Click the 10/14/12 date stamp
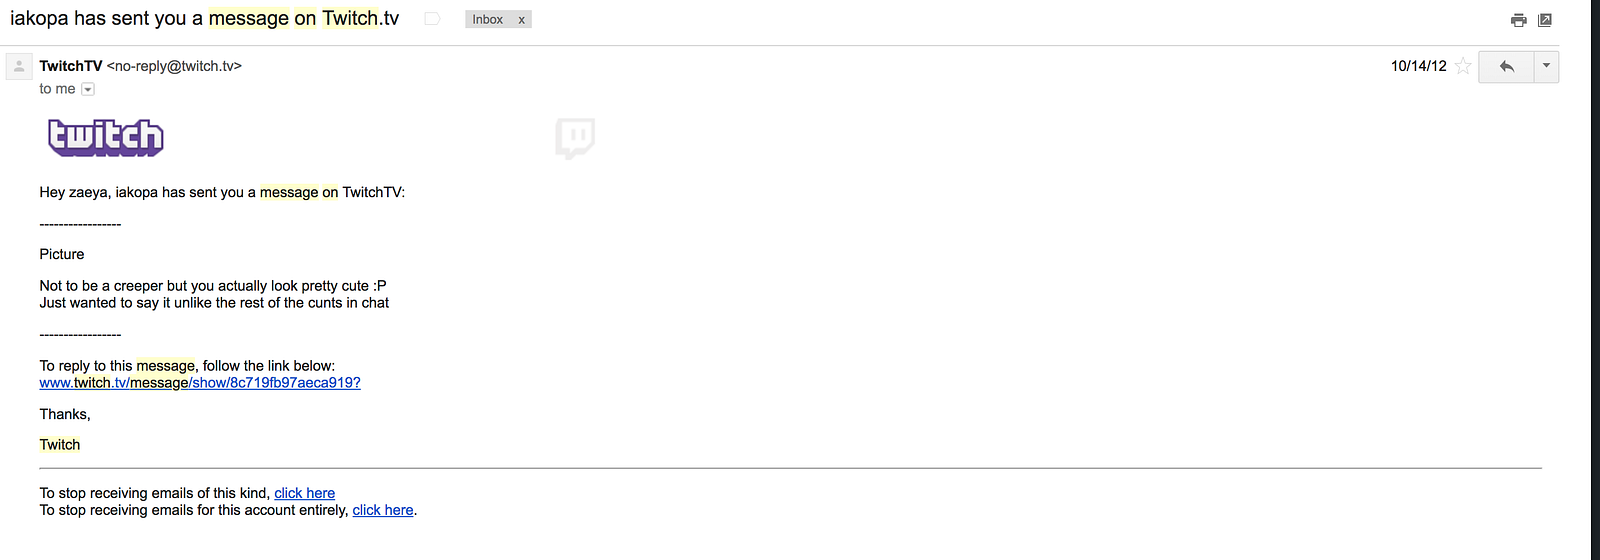The width and height of the screenshot is (1600, 560). (x=1418, y=66)
